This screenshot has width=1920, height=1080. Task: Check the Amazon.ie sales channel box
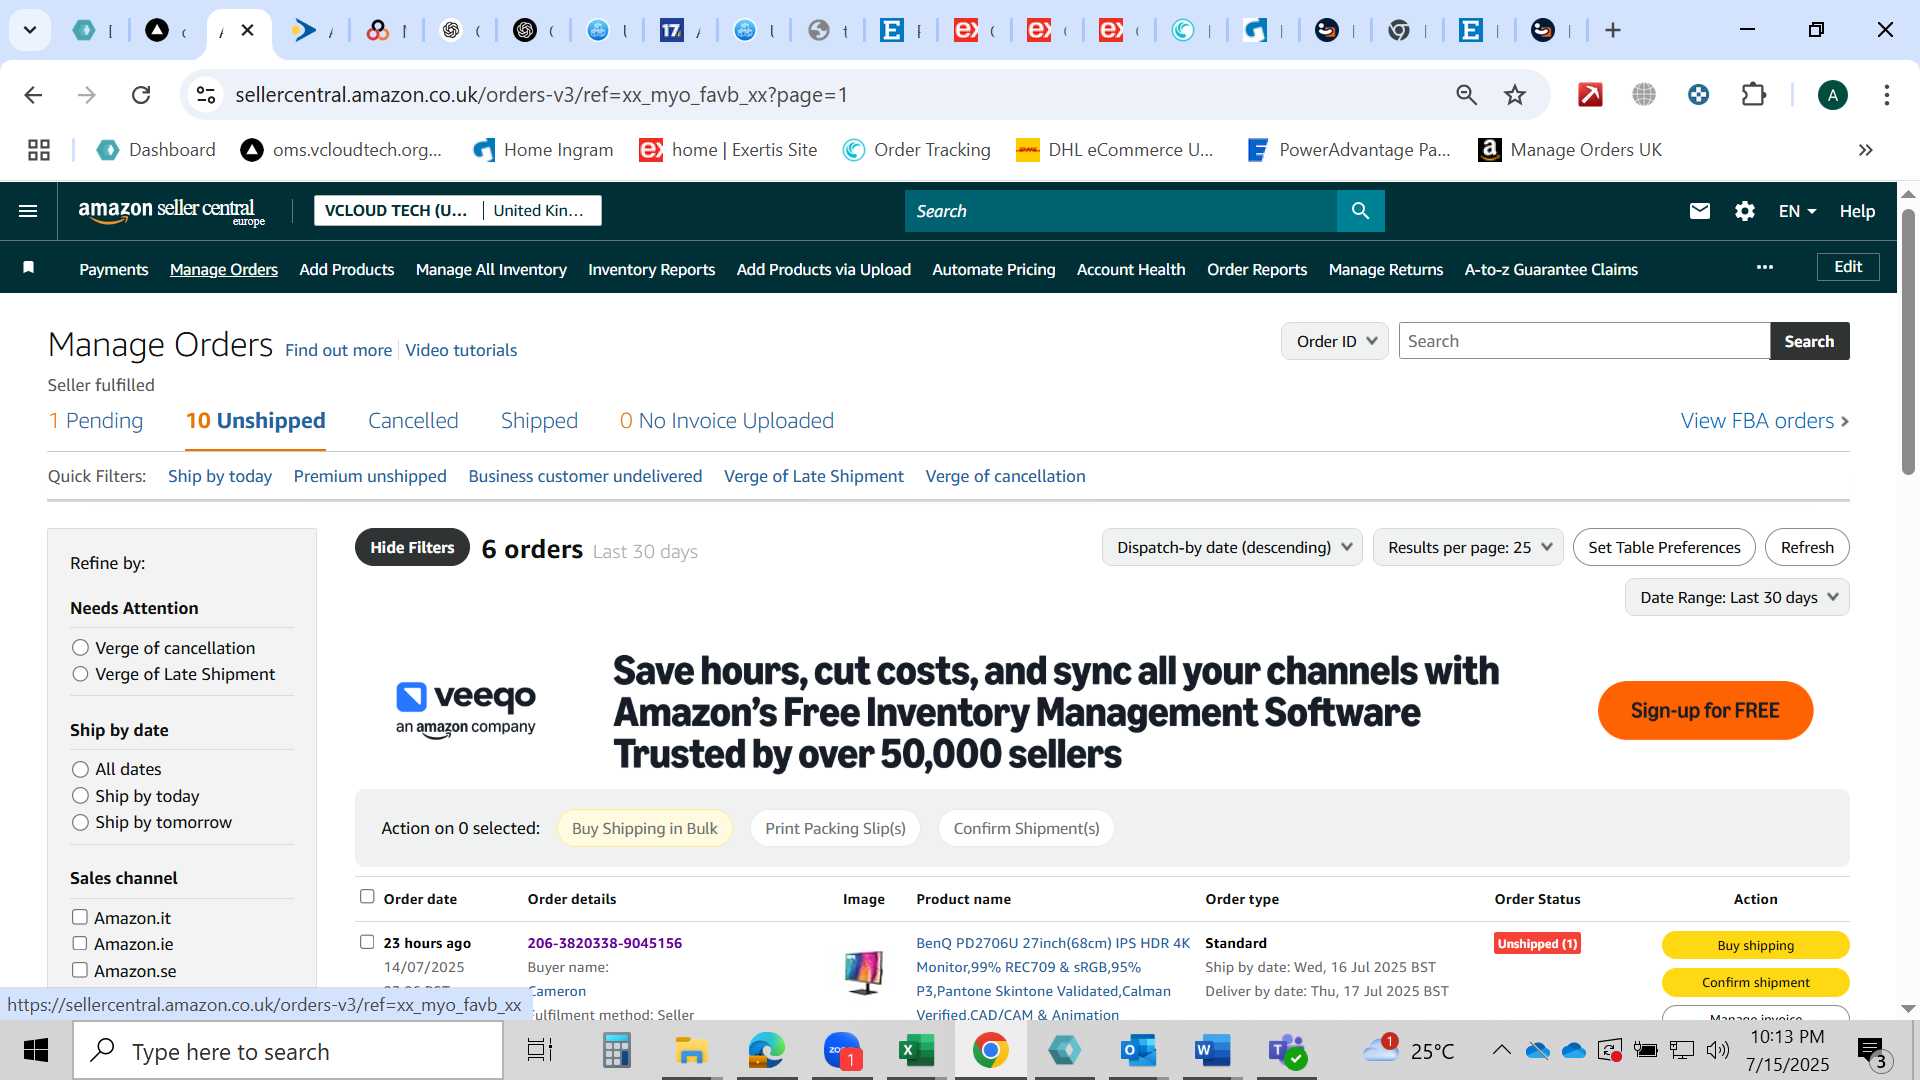pos(80,943)
